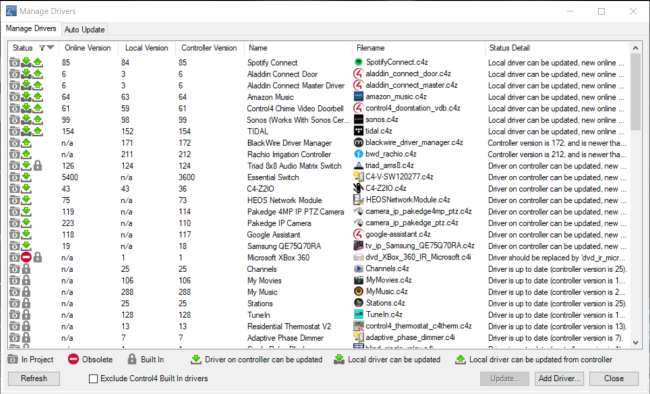Sort by Controller Version column header
Image resolution: width=650 pixels, height=394 pixels.
pyautogui.click(x=209, y=48)
